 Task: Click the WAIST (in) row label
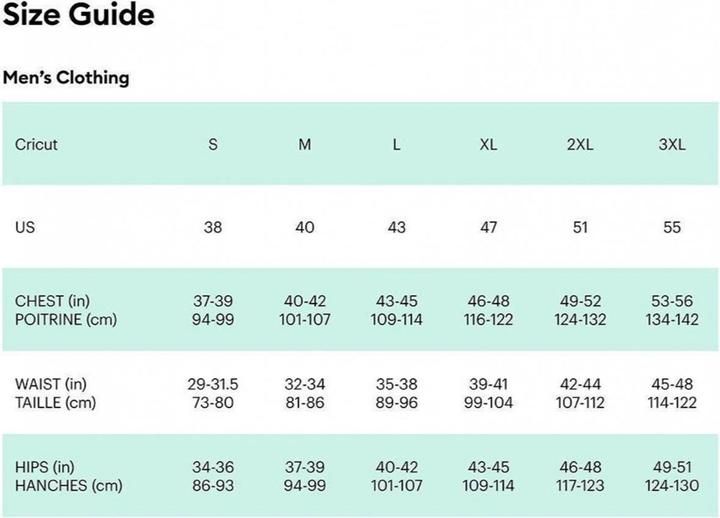coord(51,384)
